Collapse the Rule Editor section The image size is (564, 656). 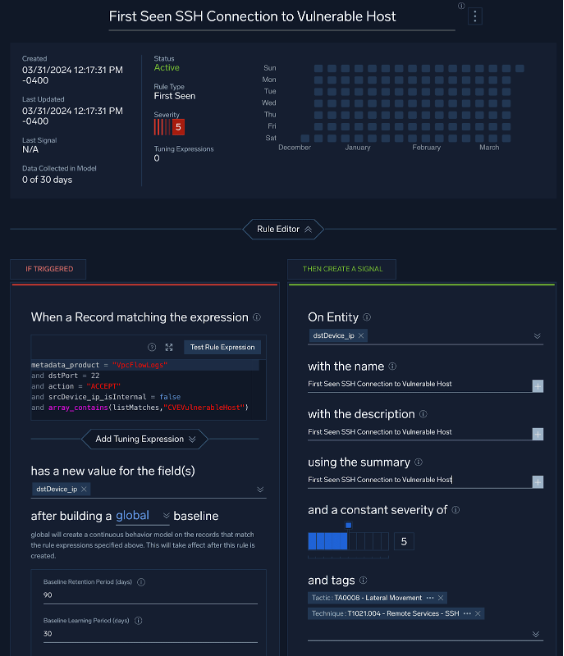(x=283, y=229)
